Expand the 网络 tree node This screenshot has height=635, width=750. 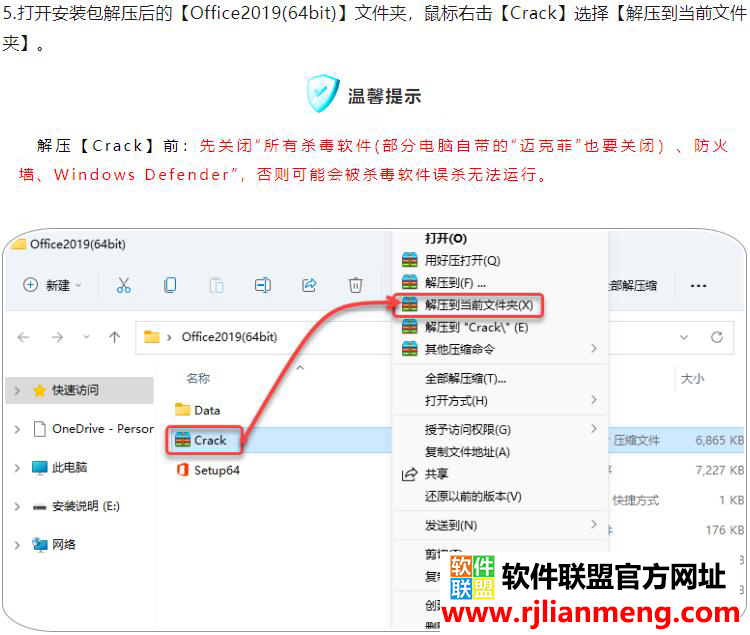[17, 545]
